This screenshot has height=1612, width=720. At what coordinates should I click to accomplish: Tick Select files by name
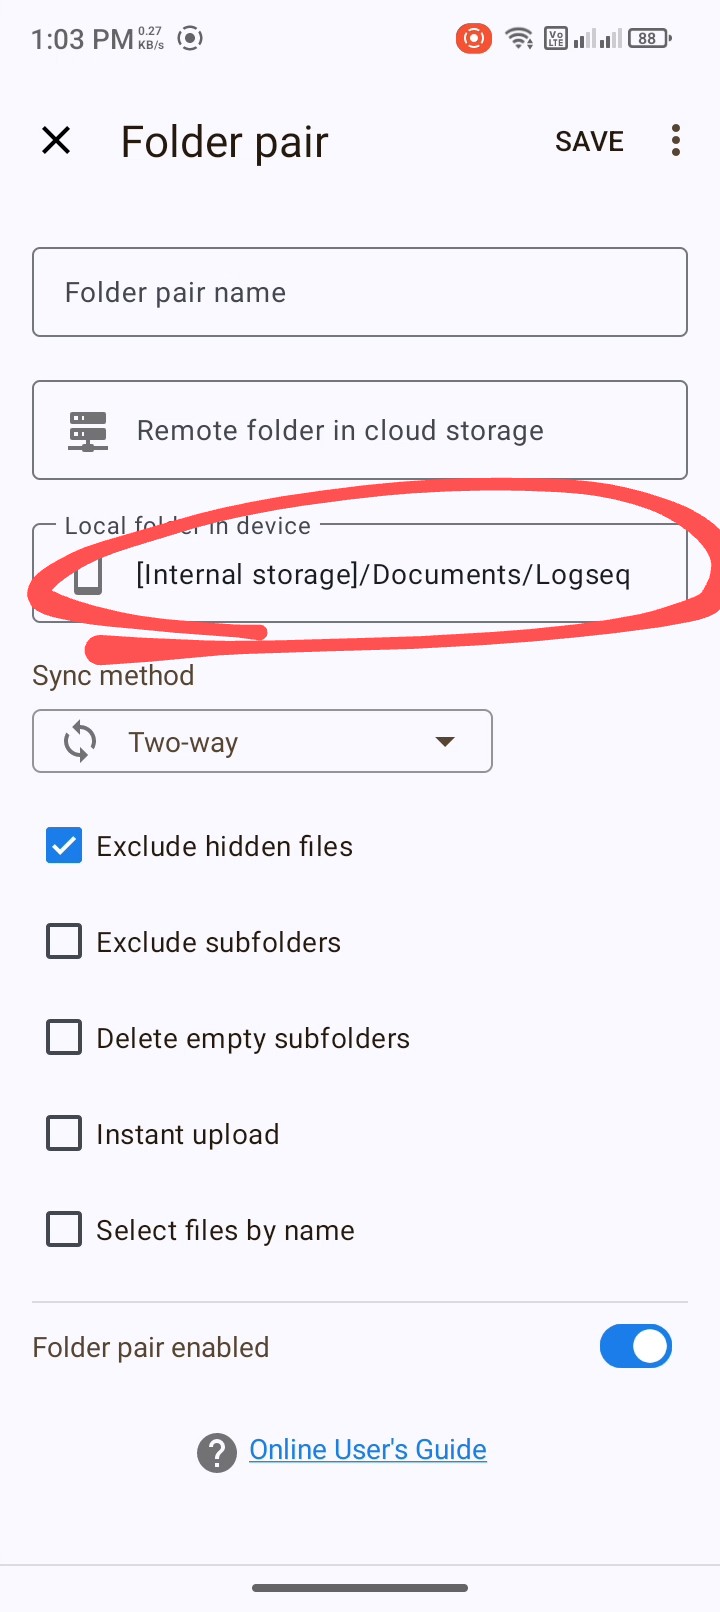point(64,1230)
